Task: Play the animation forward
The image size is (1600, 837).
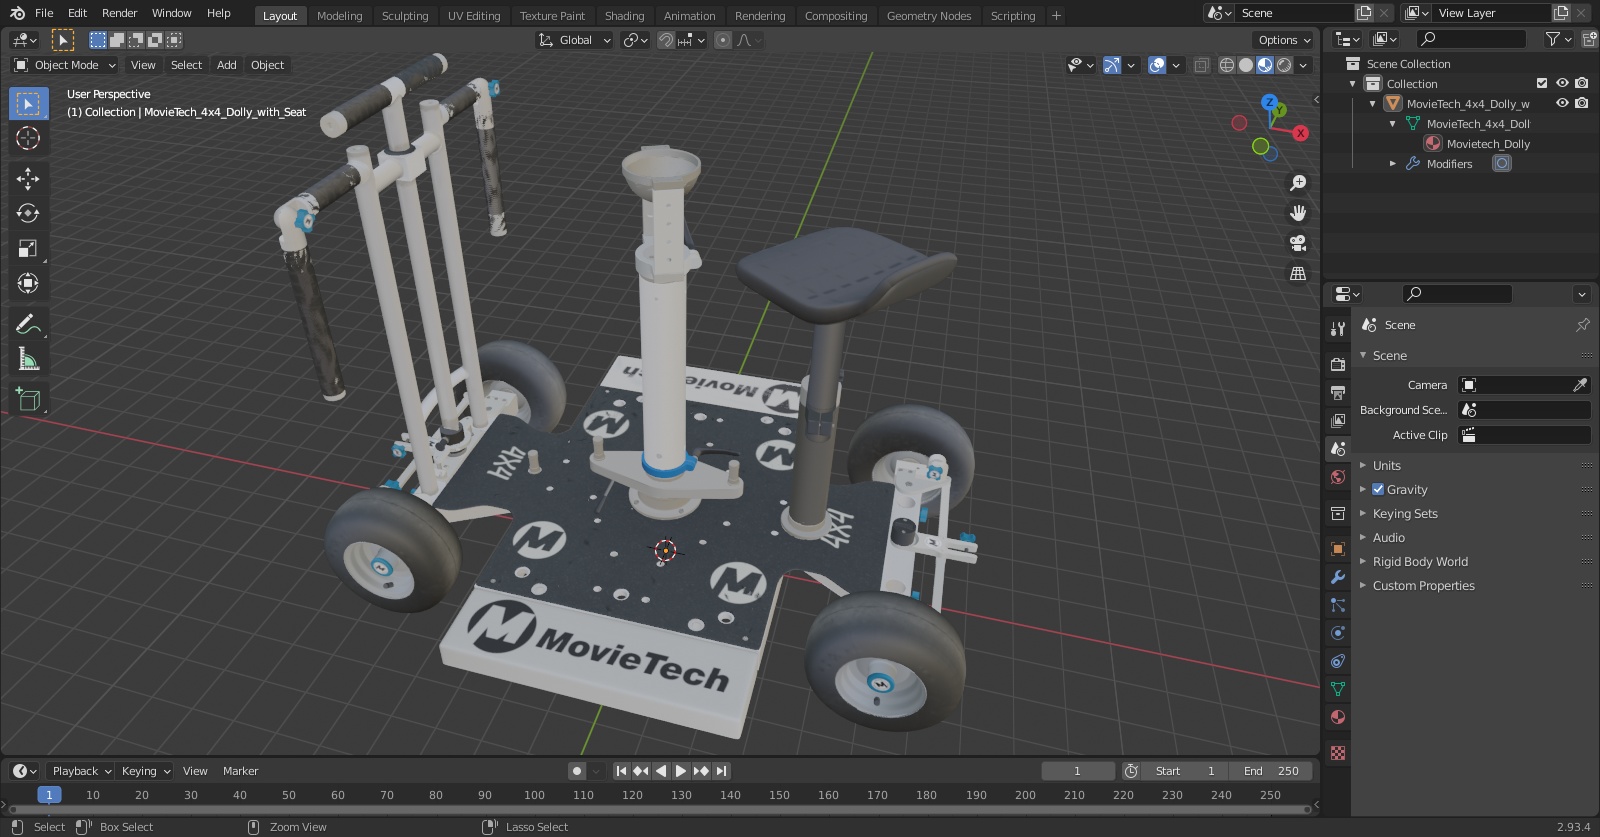Action: (680, 771)
